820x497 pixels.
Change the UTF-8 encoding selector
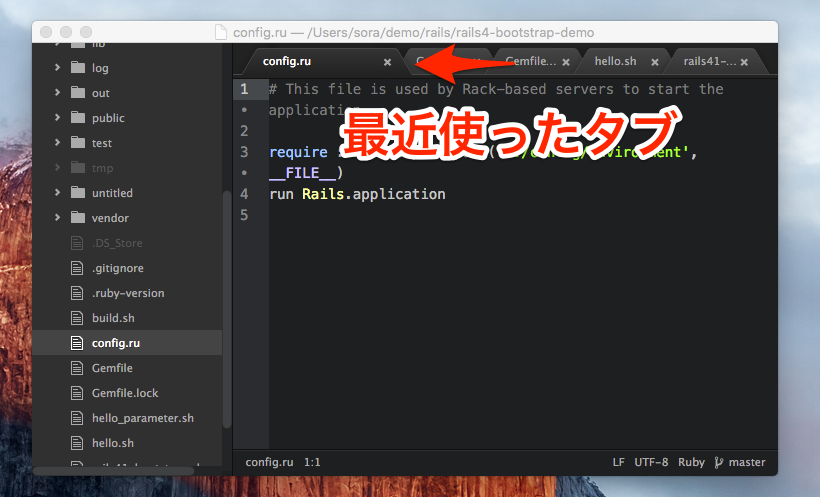pos(651,462)
